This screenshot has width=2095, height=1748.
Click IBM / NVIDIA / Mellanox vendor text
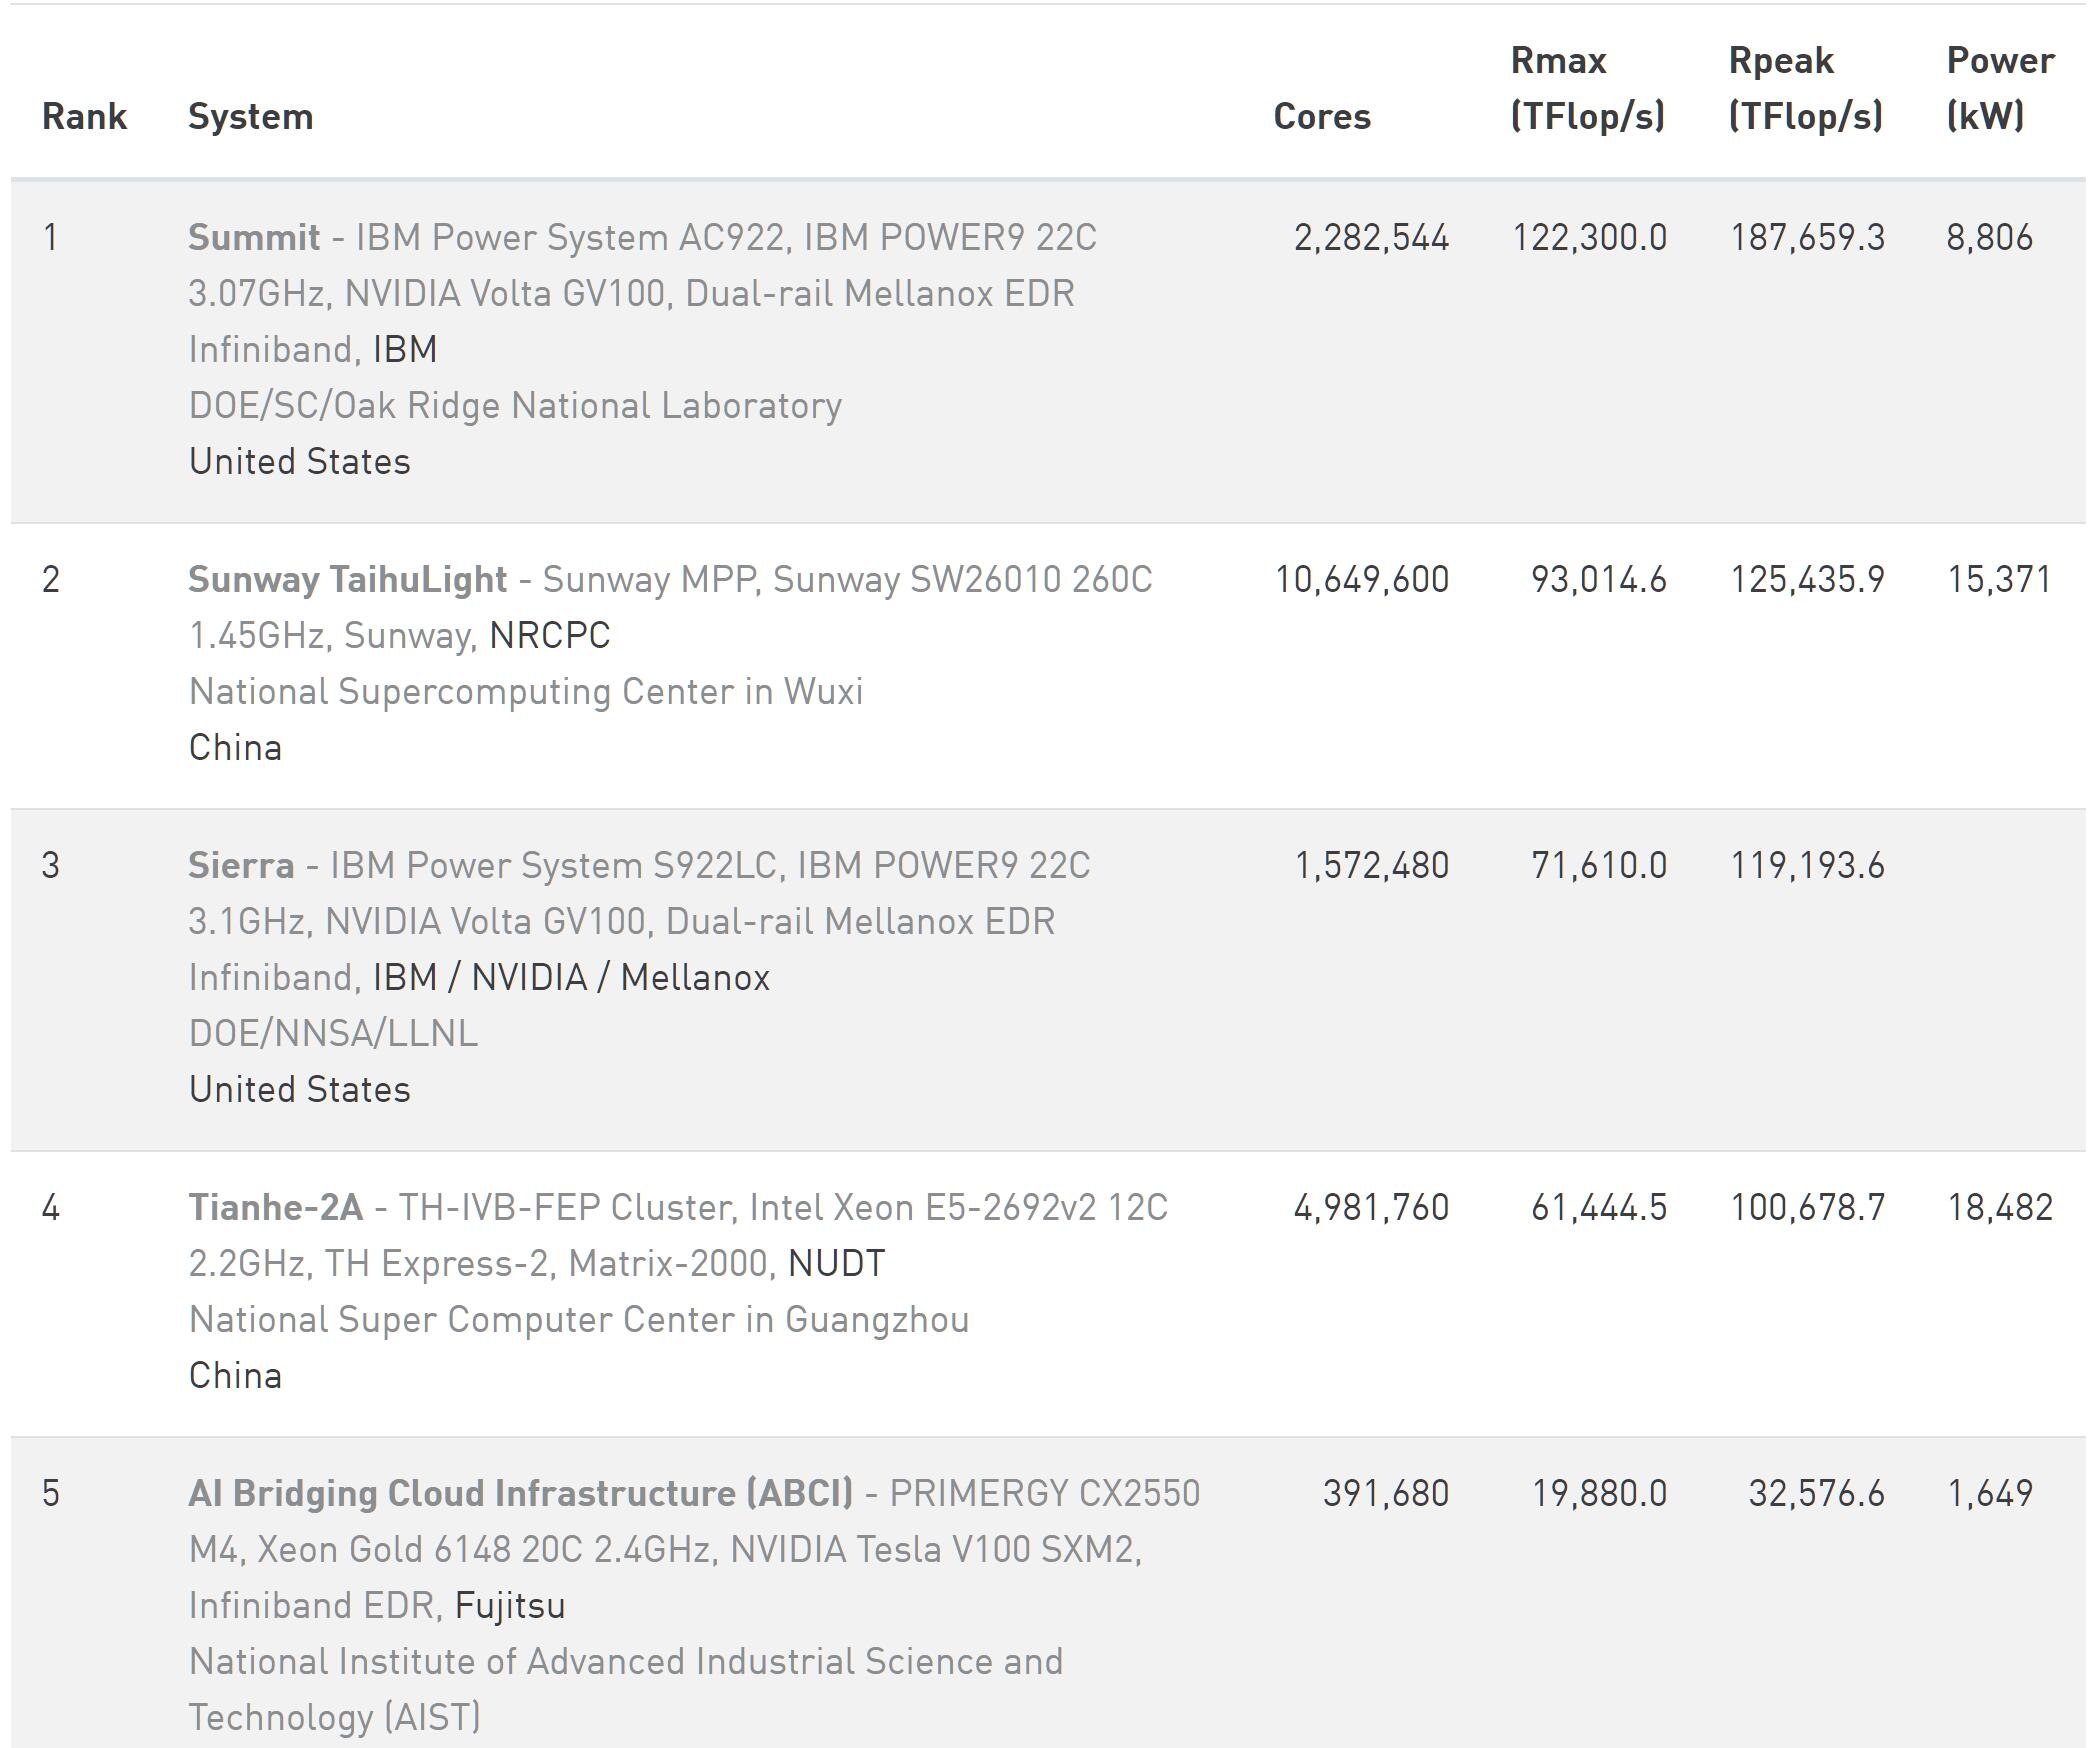point(571,978)
